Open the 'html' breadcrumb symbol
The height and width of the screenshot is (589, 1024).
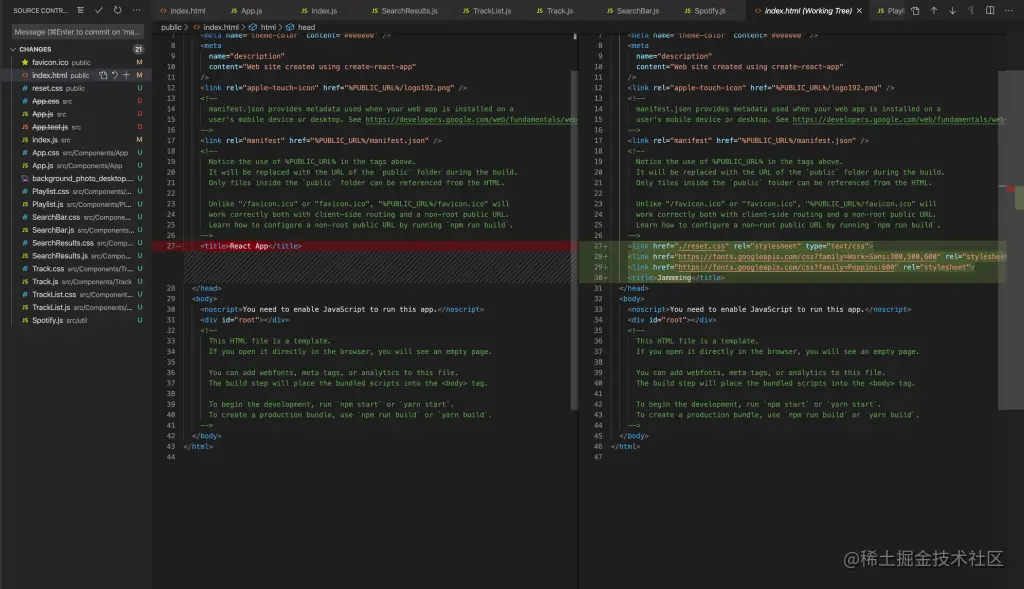click(268, 27)
